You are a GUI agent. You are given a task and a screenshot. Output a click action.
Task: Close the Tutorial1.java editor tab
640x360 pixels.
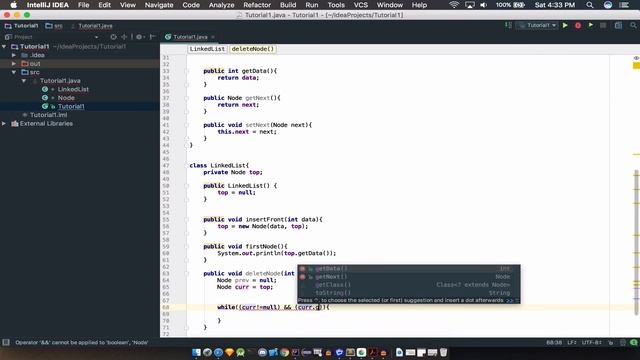click(213, 37)
